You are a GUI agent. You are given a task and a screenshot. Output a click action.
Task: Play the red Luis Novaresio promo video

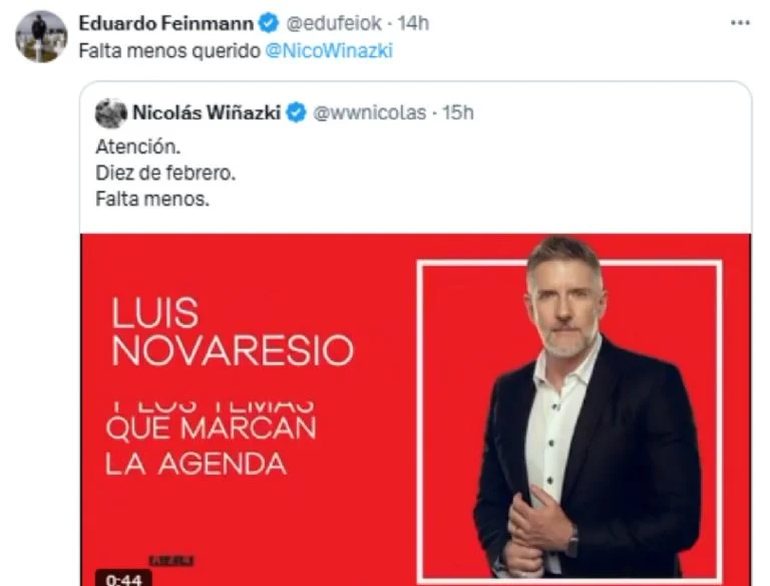click(x=415, y=410)
